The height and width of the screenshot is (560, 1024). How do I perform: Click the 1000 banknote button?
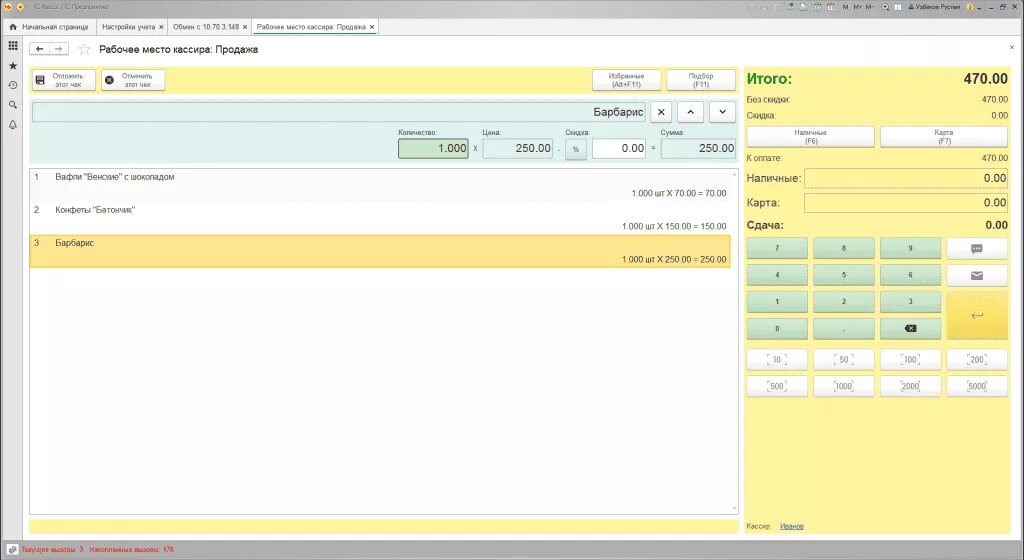(x=844, y=386)
